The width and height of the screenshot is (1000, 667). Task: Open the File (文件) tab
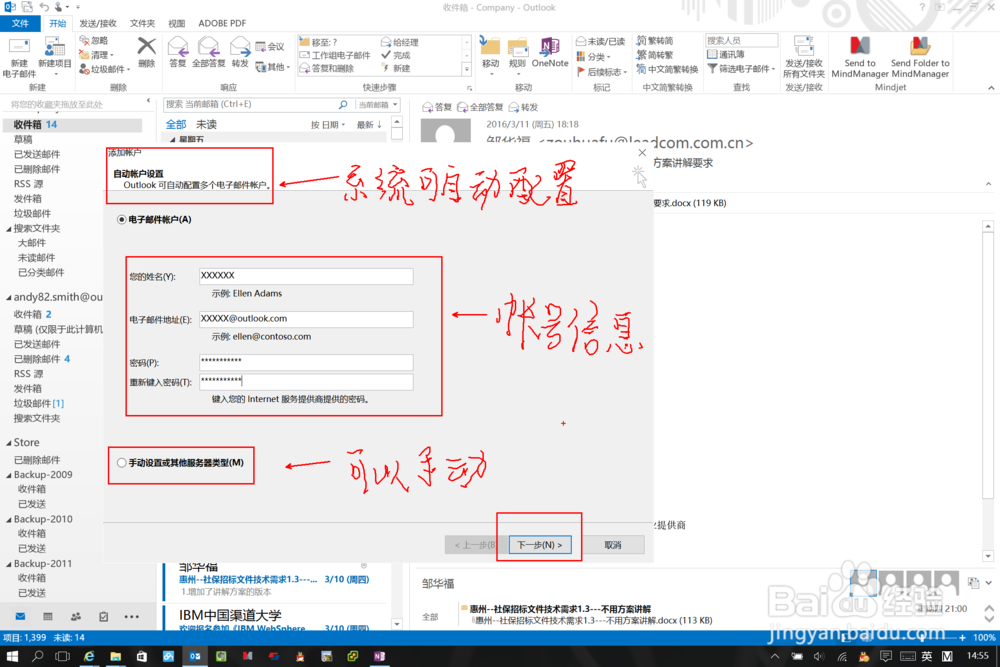[20, 24]
